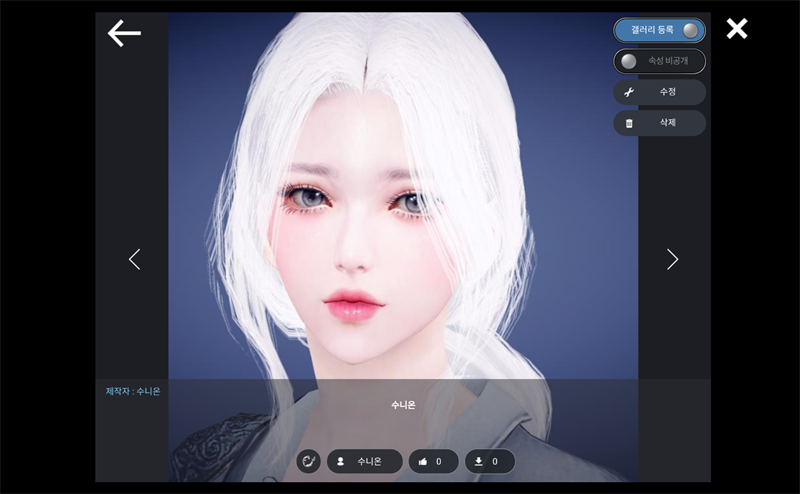Click the 제작자 : 수니온 creator text
This screenshot has height=494, width=800.
coord(133,391)
